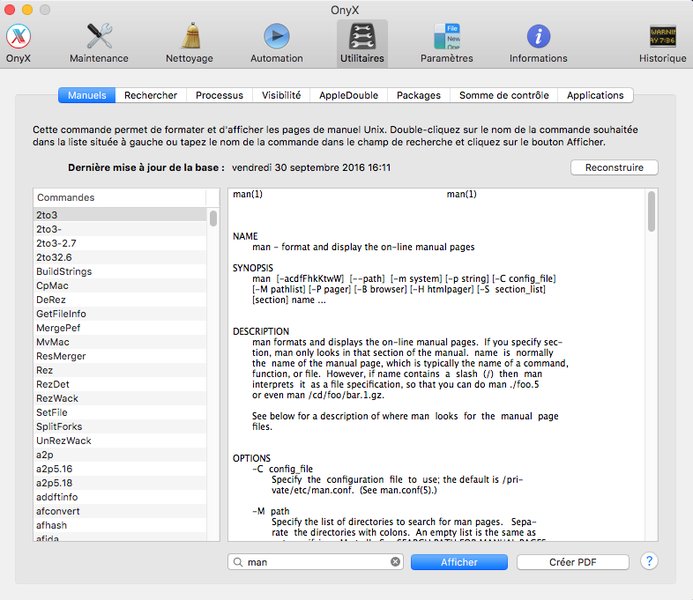Screen dimensions: 693x600
Task: Select the BuildStrings command row
Action: pyautogui.click(x=120, y=271)
